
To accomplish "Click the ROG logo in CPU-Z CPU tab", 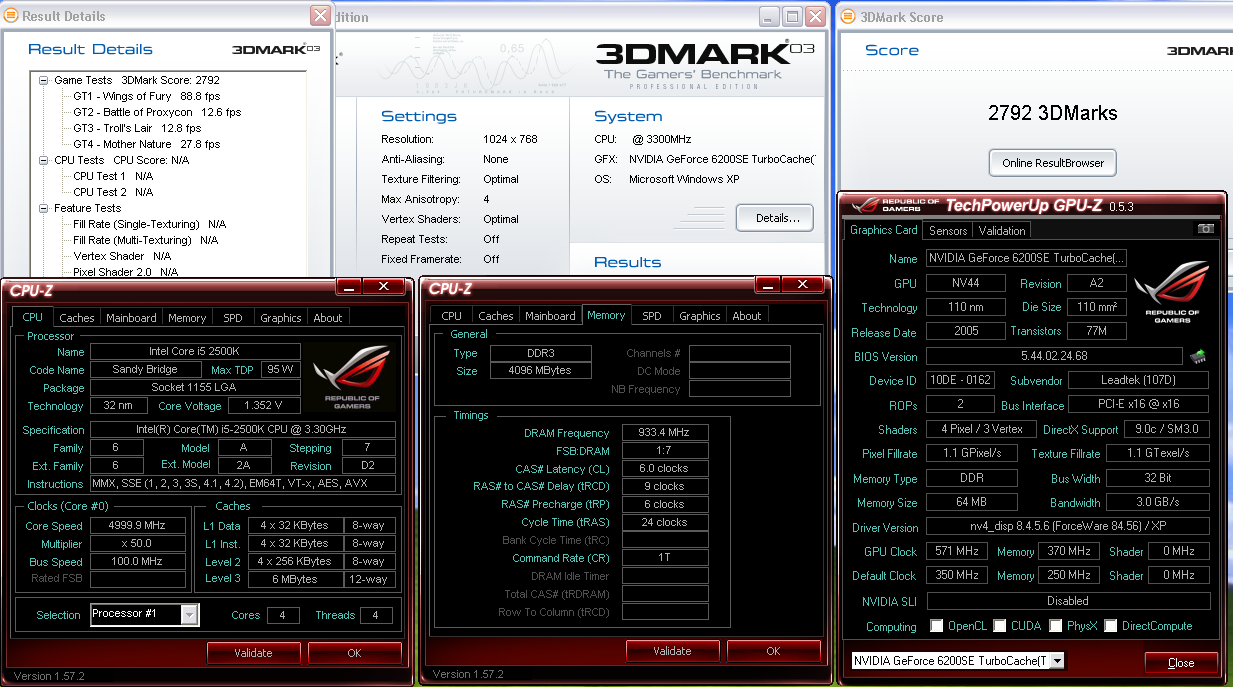I will 350,379.
